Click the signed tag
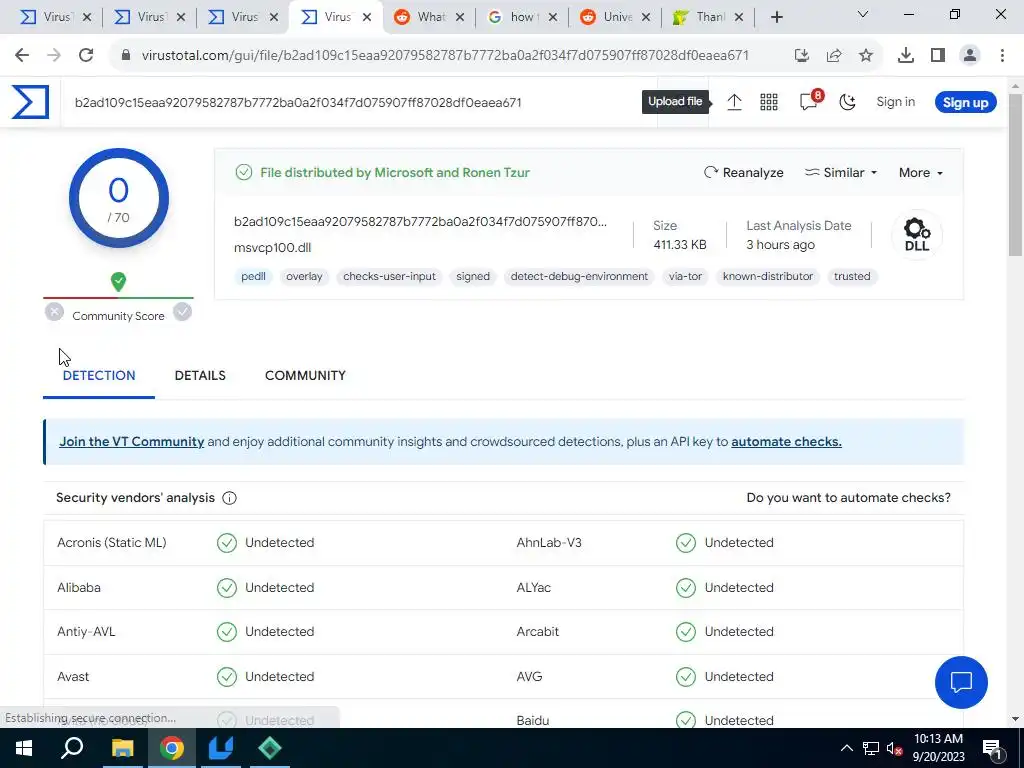Viewport: 1024px width, 768px height. (473, 276)
